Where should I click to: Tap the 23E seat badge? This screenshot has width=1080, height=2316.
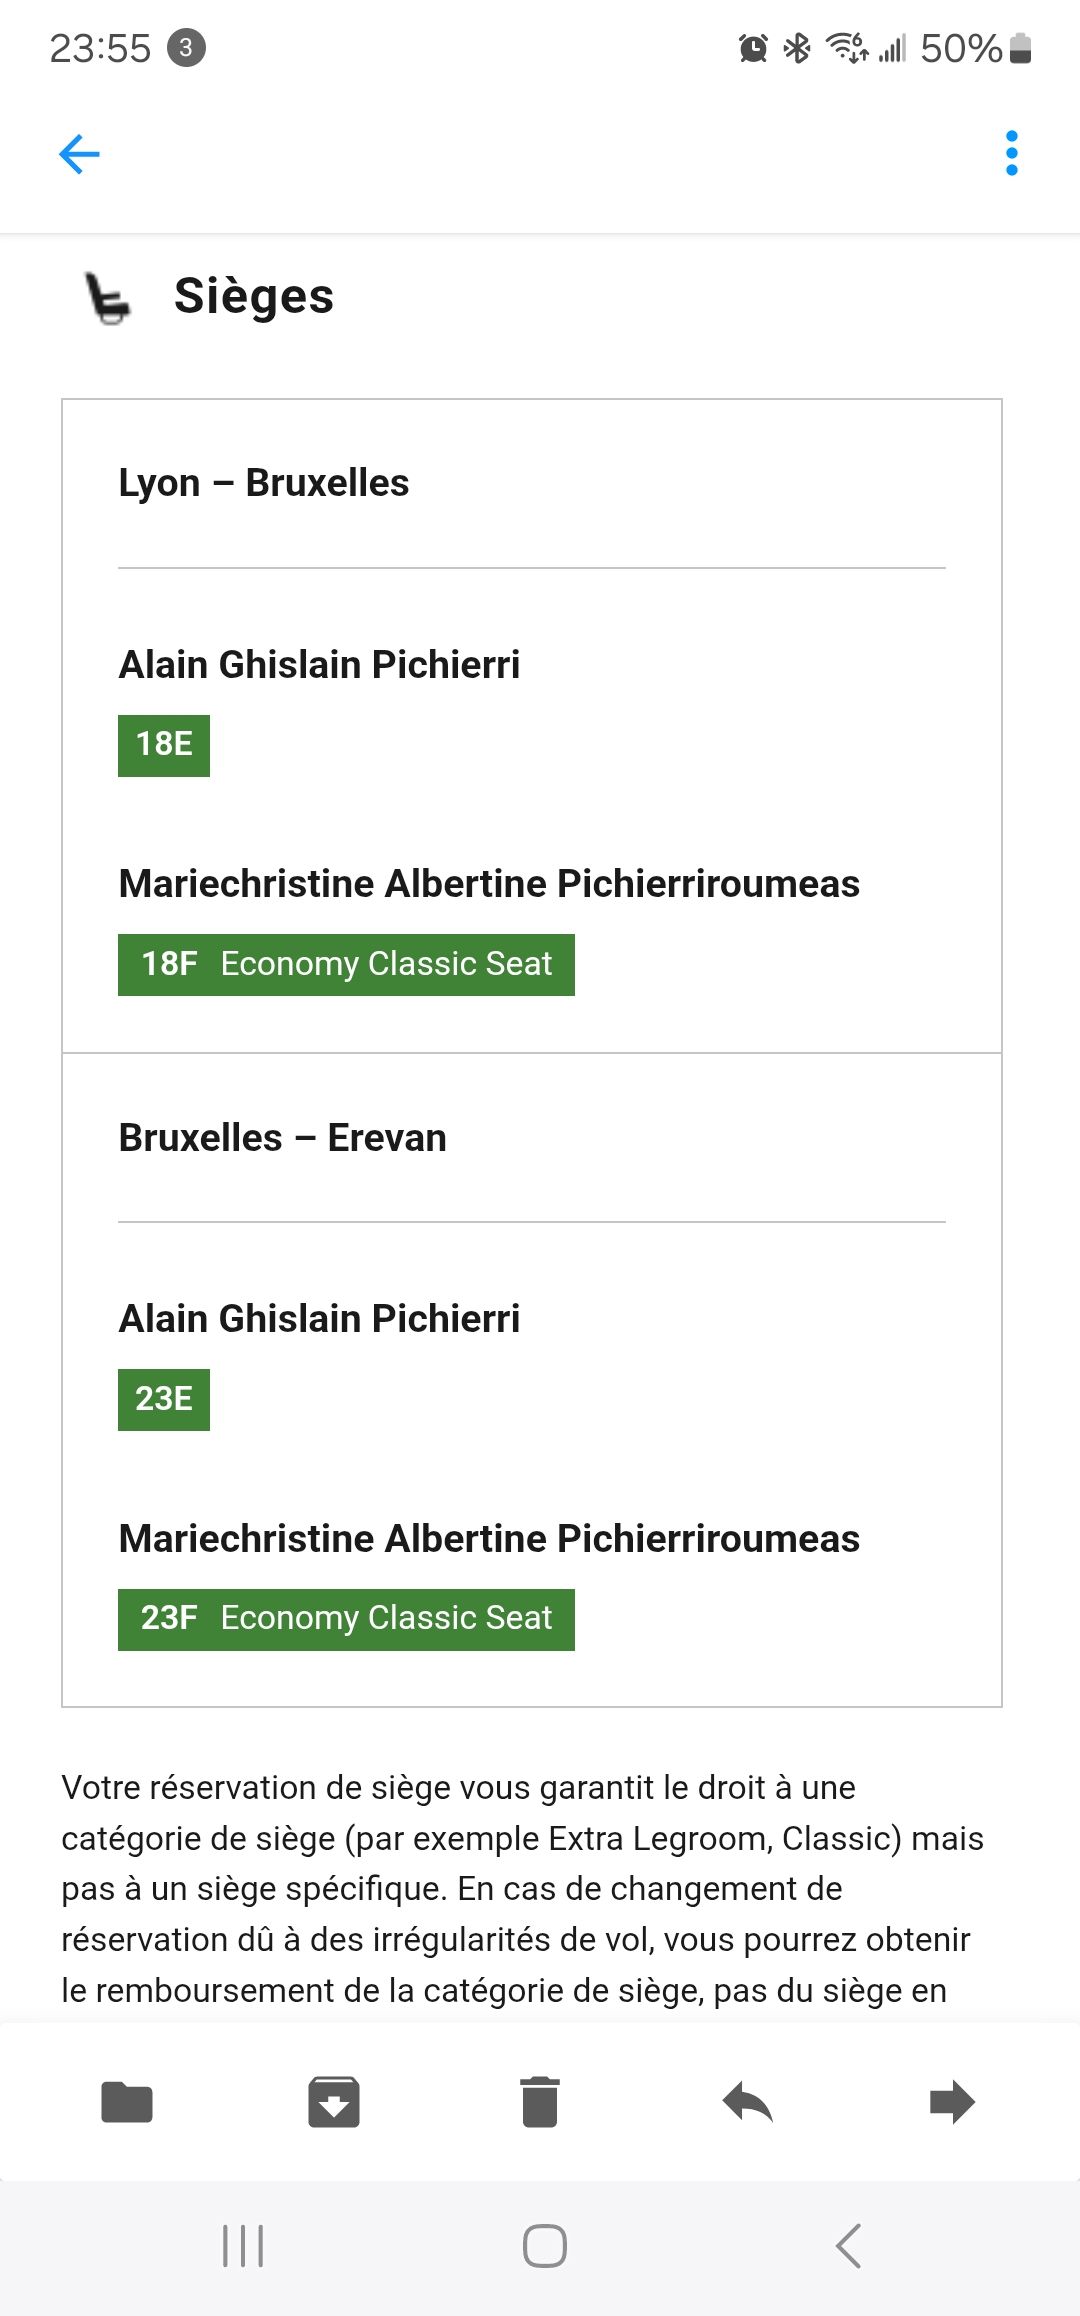pos(164,1400)
